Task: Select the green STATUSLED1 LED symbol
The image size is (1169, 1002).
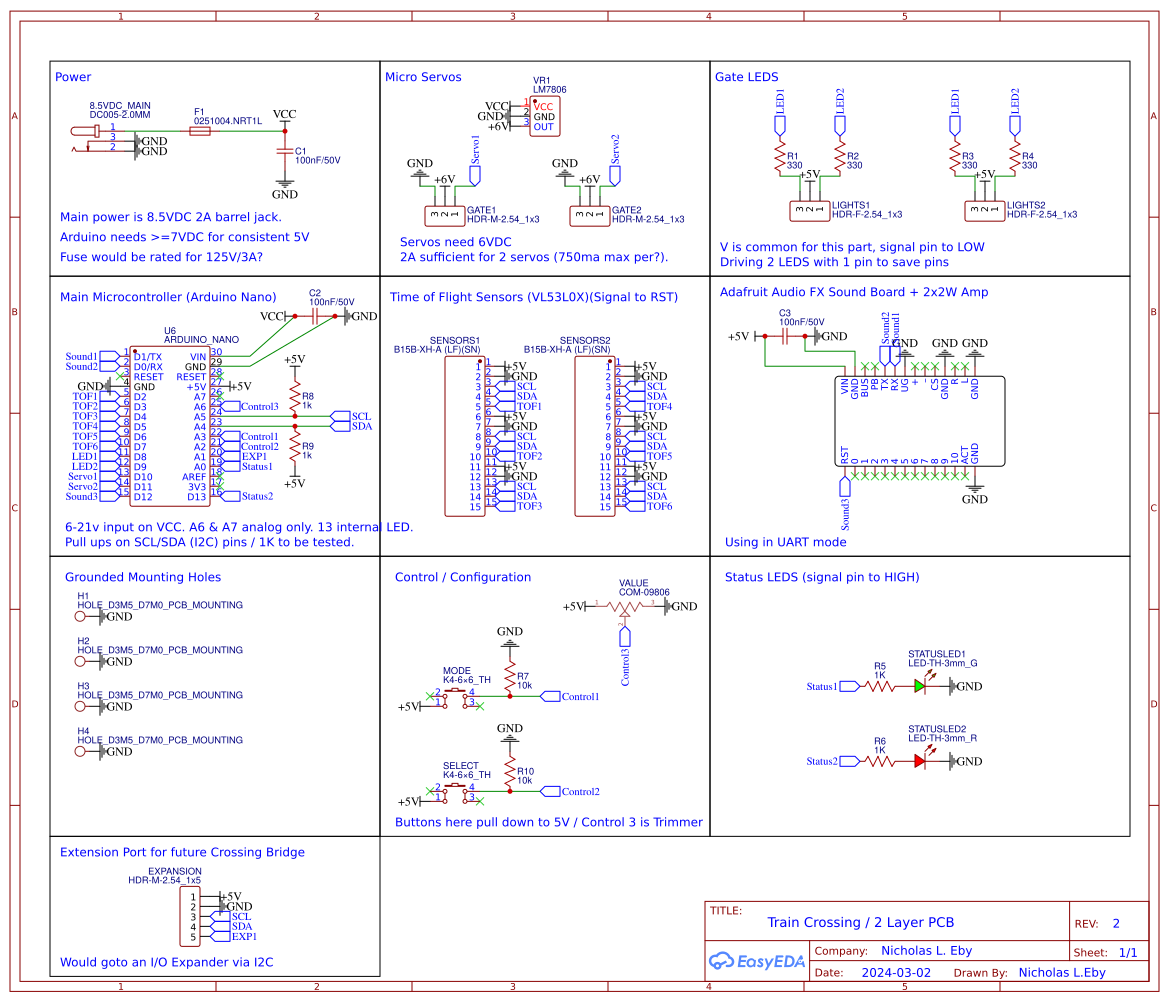Action: click(x=922, y=687)
